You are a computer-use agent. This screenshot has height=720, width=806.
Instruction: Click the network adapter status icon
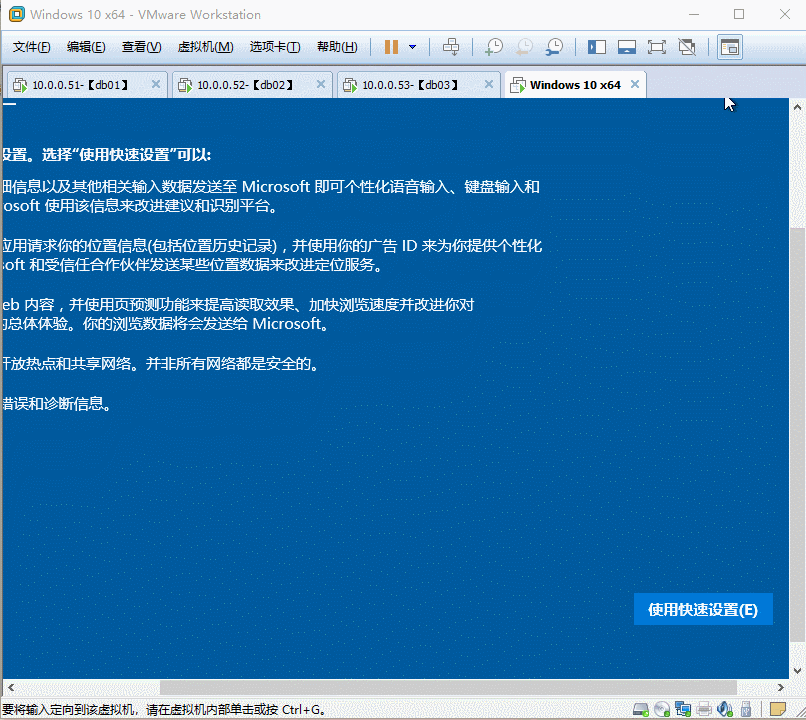(x=683, y=709)
